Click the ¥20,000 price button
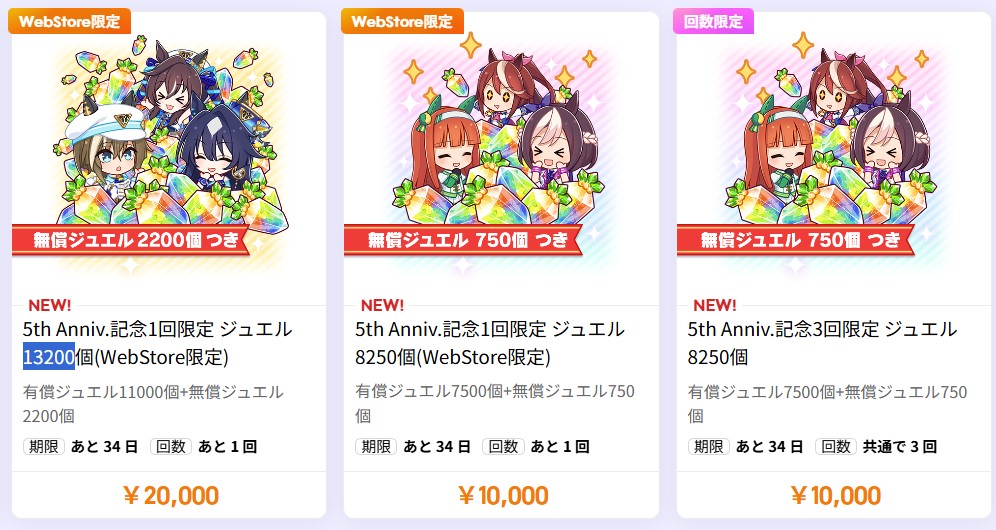Image resolution: width=996 pixels, height=530 pixels. click(x=172, y=496)
